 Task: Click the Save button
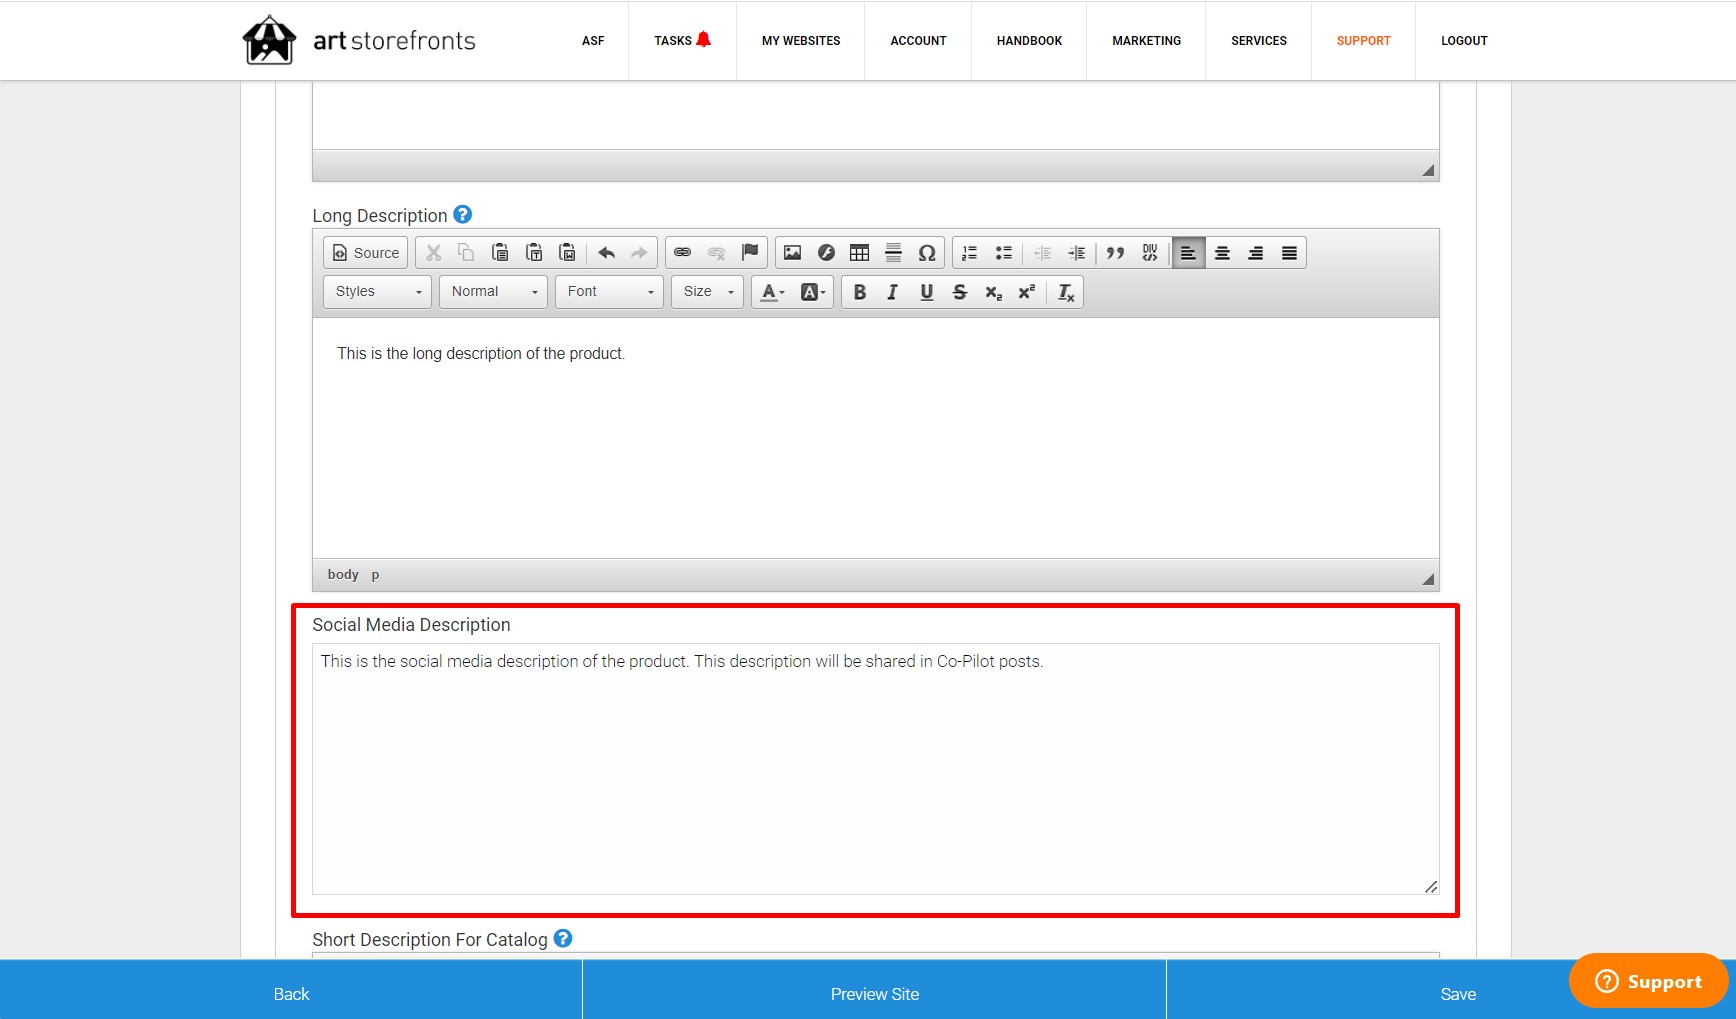pyautogui.click(x=1458, y=994)
